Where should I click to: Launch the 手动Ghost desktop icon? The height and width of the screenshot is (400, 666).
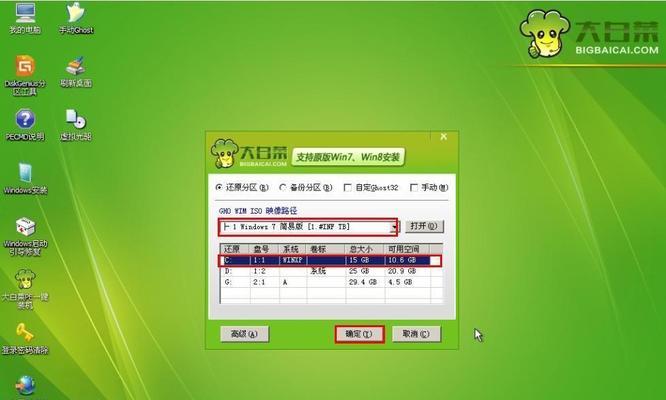pyautogui.click(x=76, y=18)
